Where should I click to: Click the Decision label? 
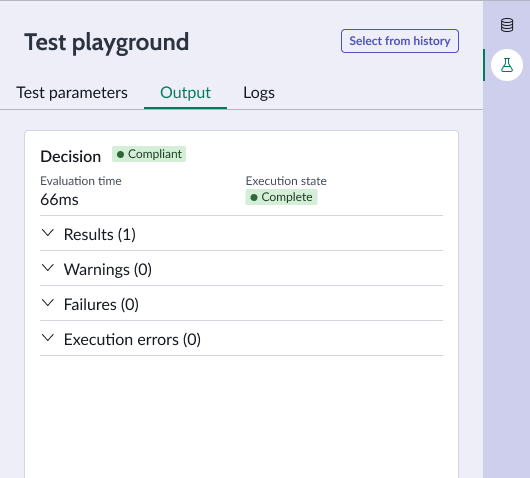(x=71, y=157)
